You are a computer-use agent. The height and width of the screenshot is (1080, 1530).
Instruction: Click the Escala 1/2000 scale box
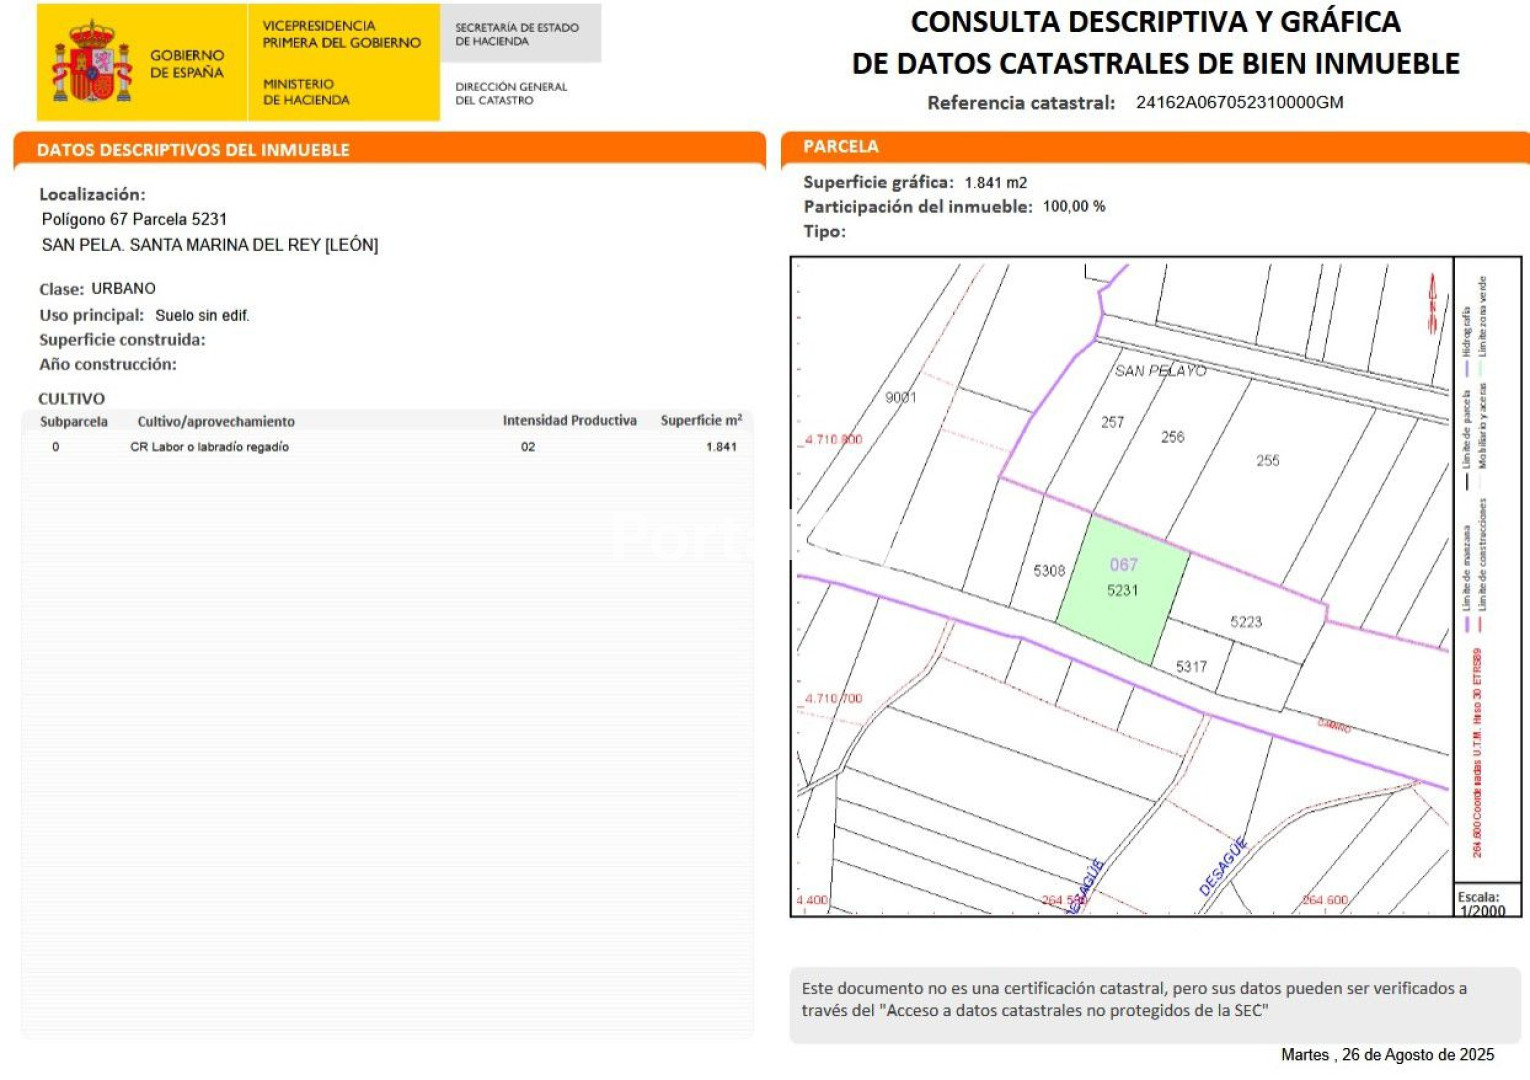(1485, 903)
